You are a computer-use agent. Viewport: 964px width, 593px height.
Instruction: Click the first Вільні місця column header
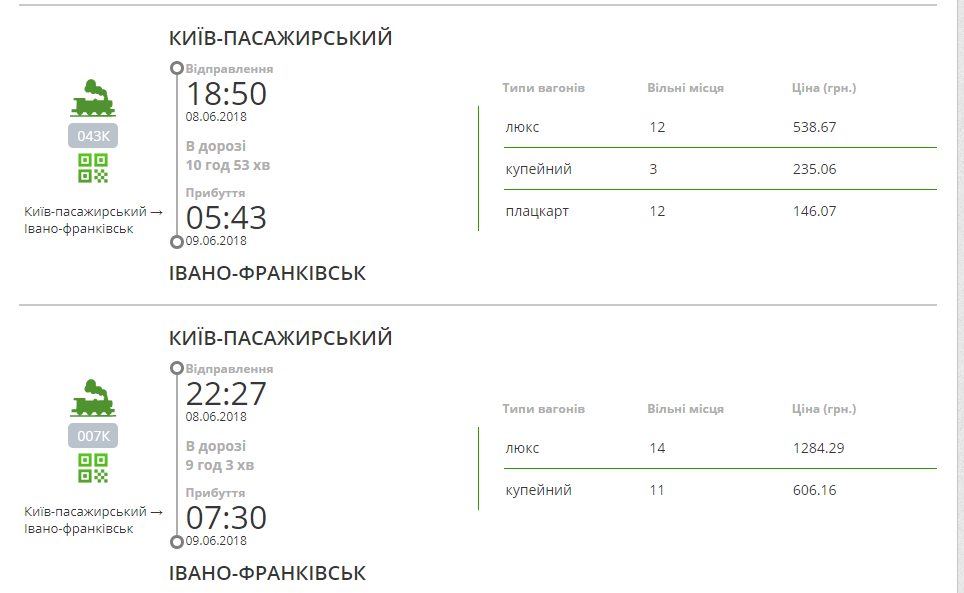pos(685,88)
